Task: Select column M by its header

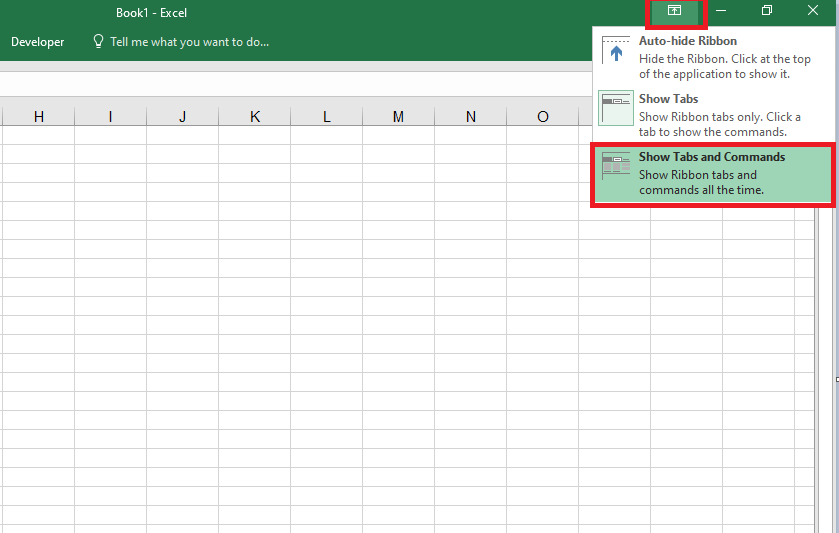Action: pos(398,117)
